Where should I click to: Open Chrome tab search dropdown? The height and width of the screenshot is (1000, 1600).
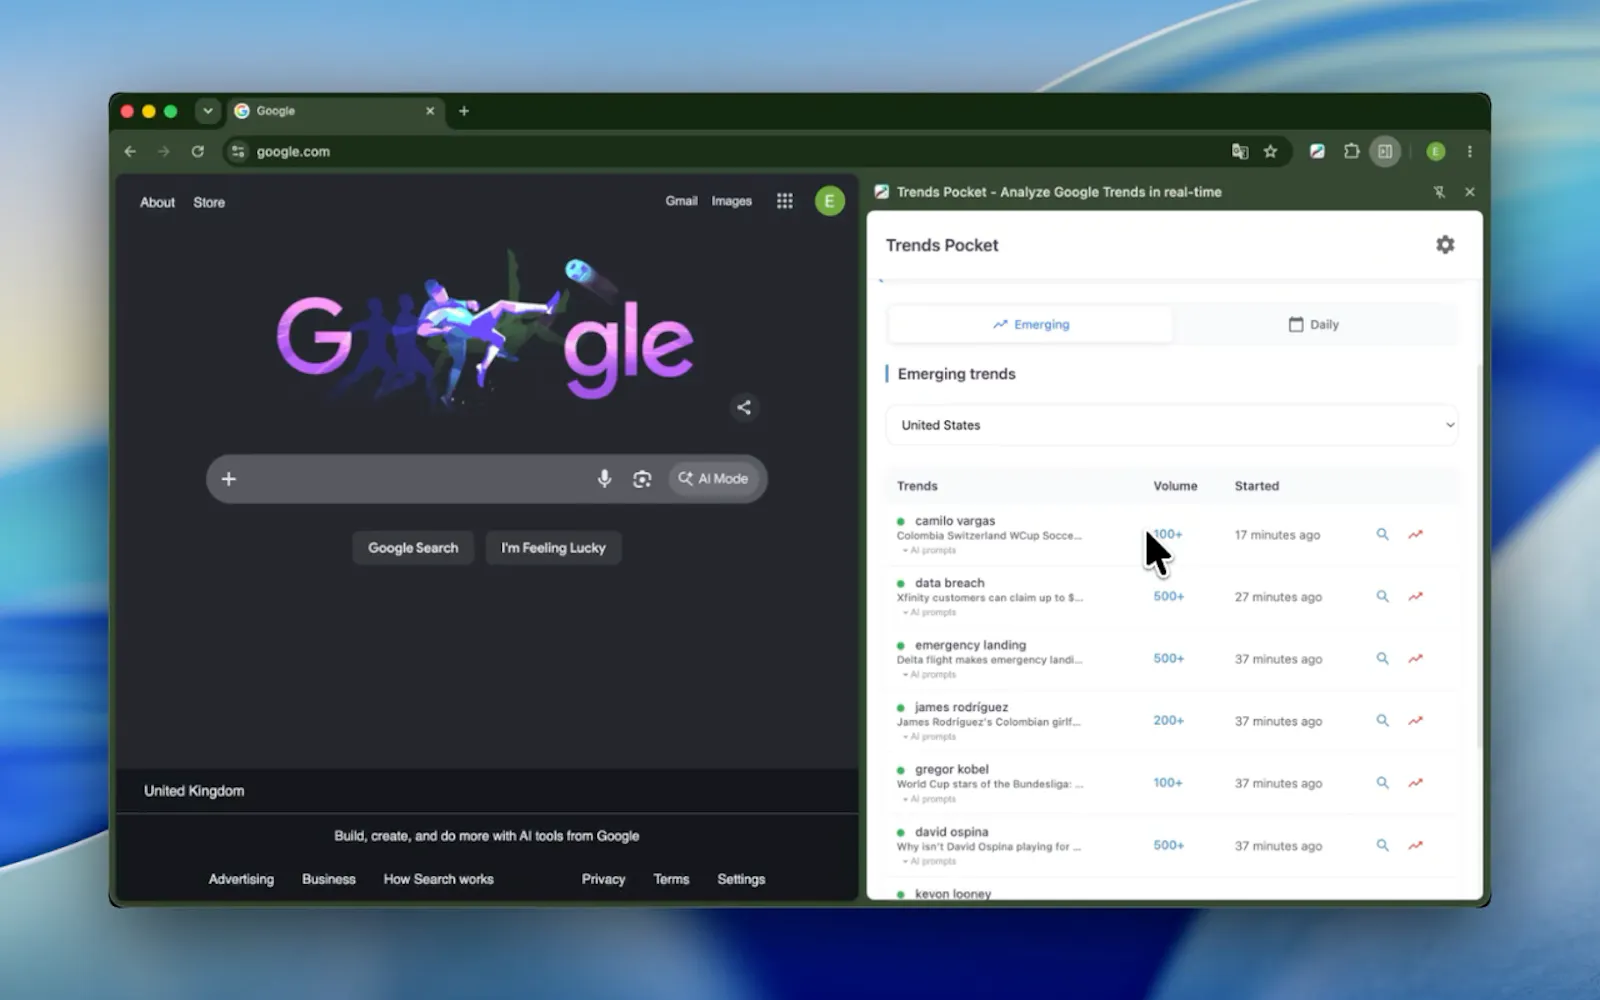pyautogui.click(x=207, y=111)
